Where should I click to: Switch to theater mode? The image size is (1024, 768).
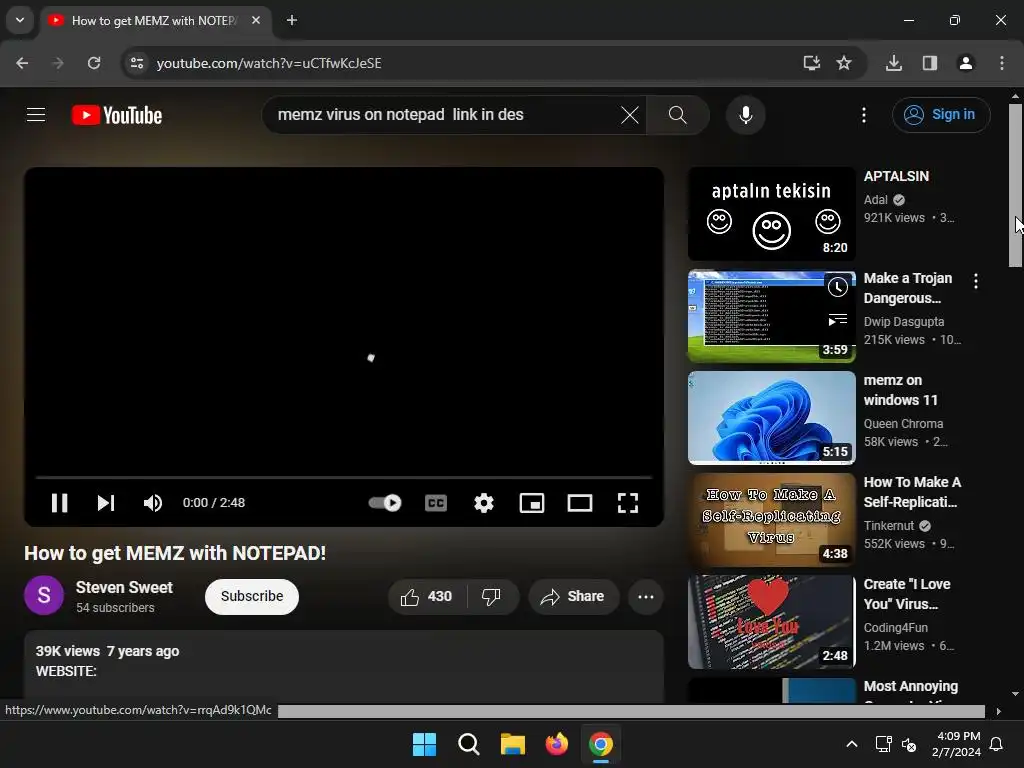580,503
